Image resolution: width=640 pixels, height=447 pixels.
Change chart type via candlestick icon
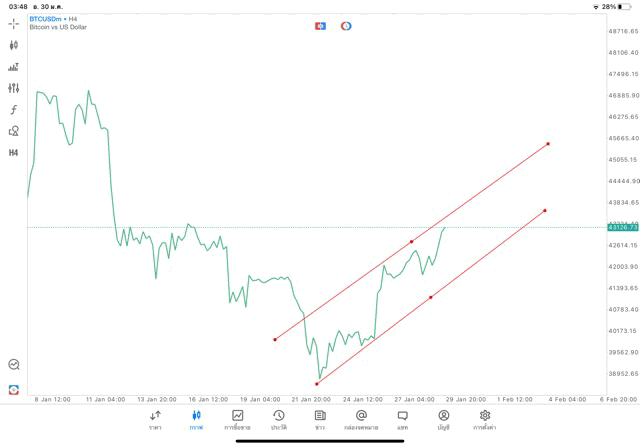14,45
